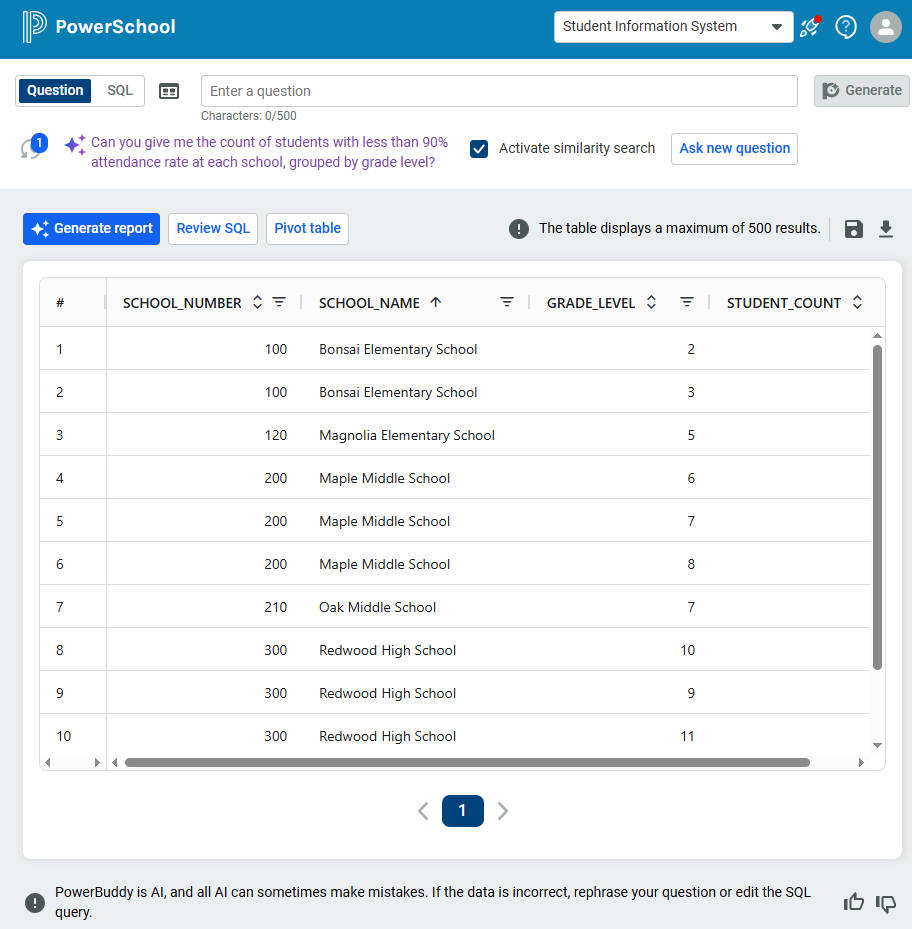
Task: Open the help question mark icon
Action: [846, 27]
